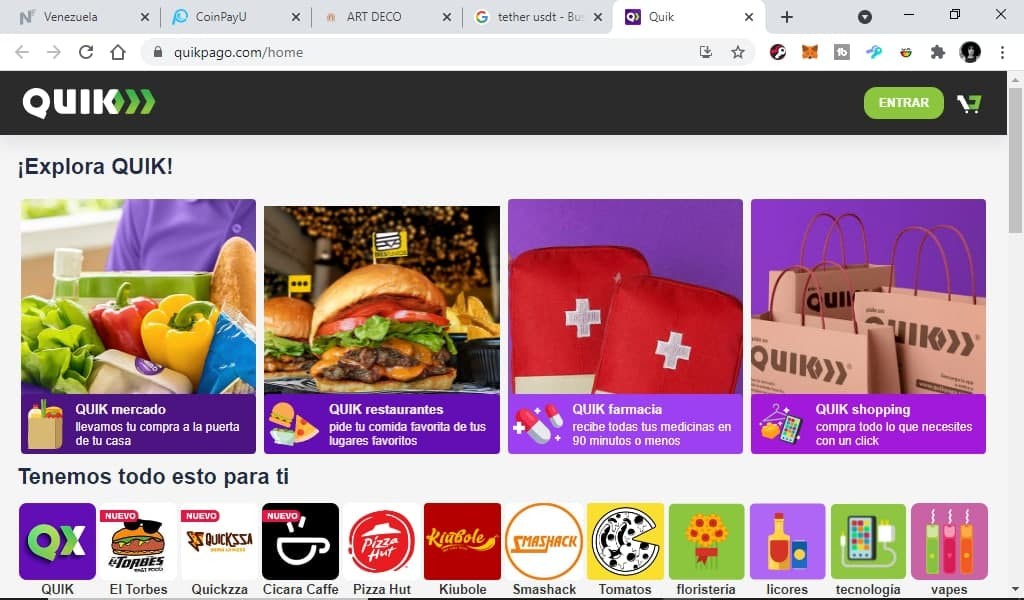Open the MetaMask fox extension
This screenshot has width=1024, height=600.
[810, 52]
